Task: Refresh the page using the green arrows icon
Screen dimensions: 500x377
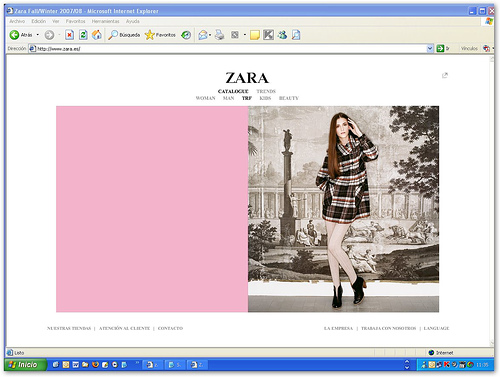Action: coord(83,35)
